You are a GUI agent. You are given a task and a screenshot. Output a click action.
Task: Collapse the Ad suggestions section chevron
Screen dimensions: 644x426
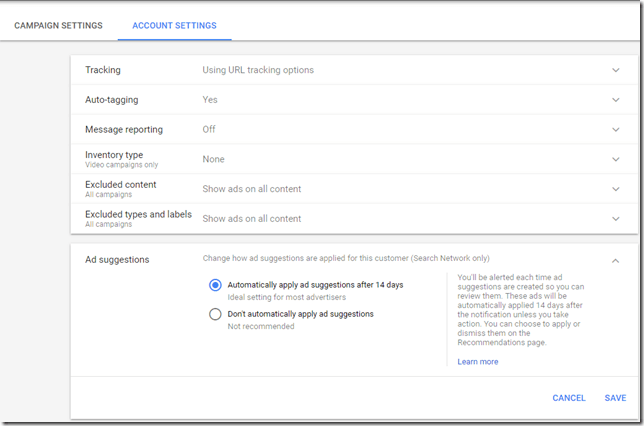(616, 260)
